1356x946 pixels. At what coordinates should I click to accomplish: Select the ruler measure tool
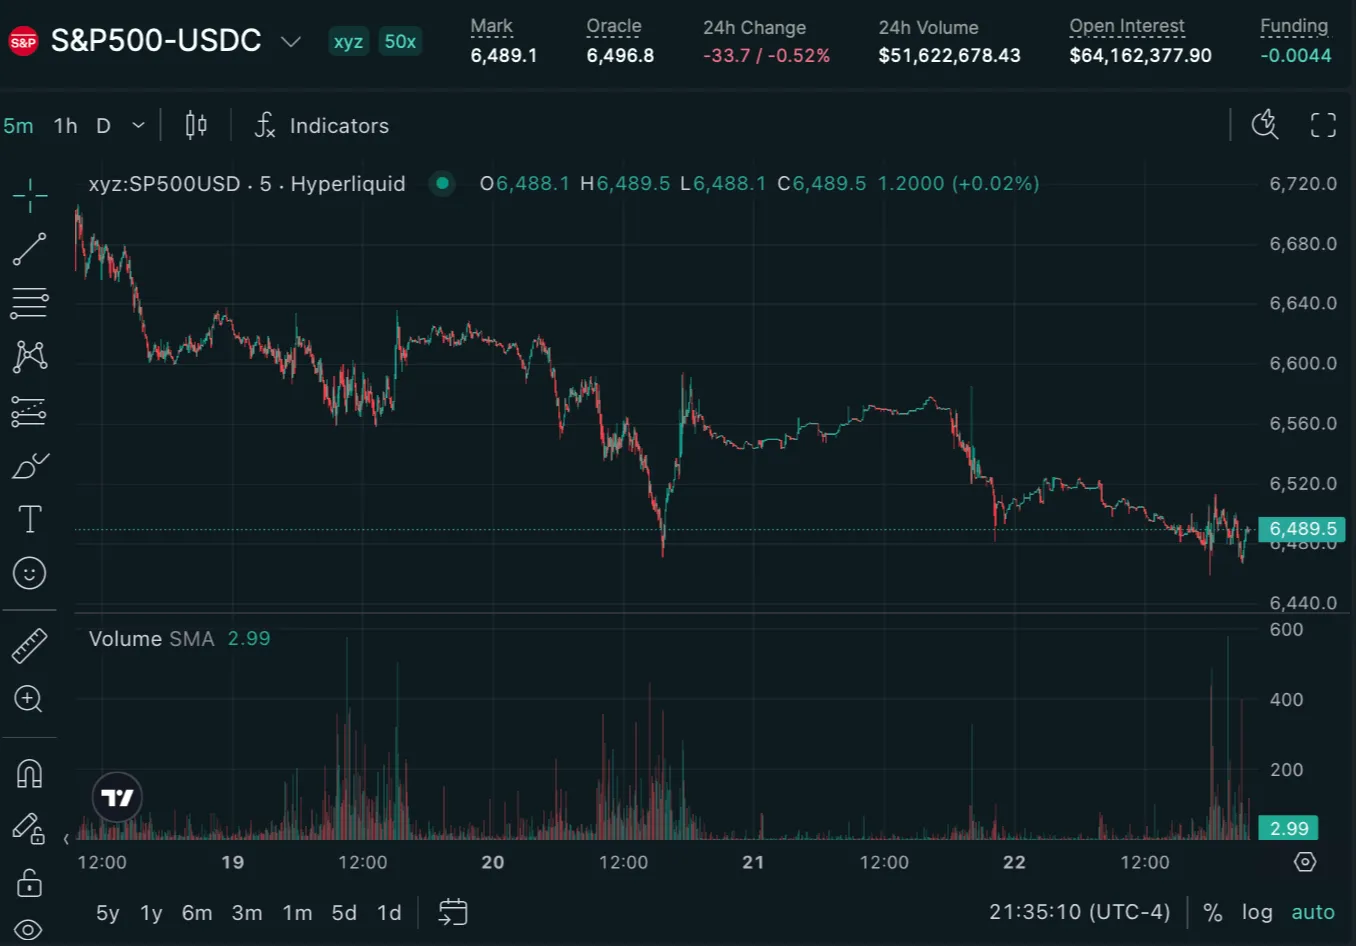pos(29,646)
